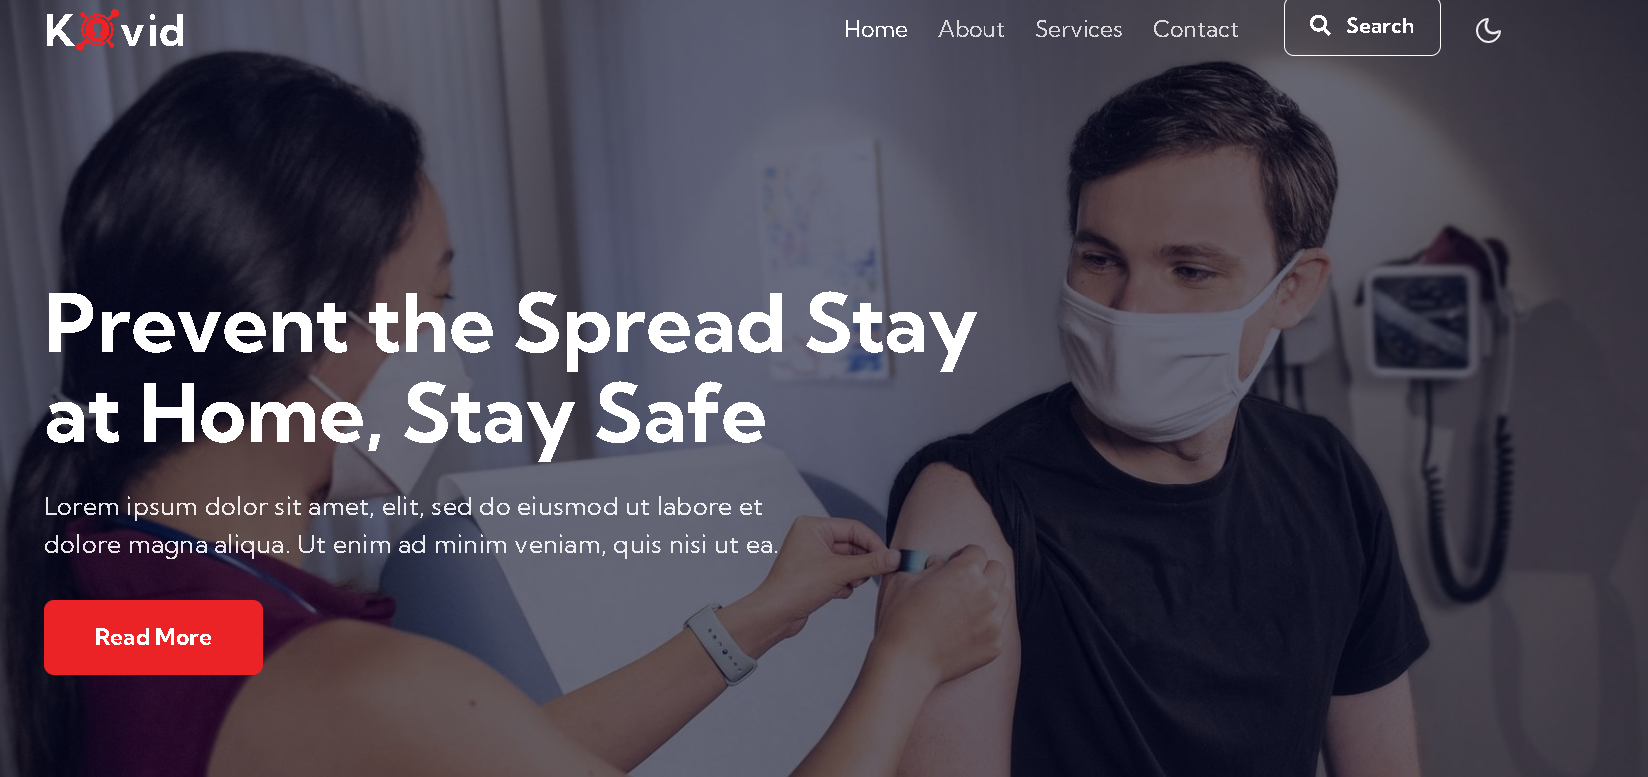1648x777 pixels.
Task: Click the wall-mounted medical device
Action: [1420, 320]
